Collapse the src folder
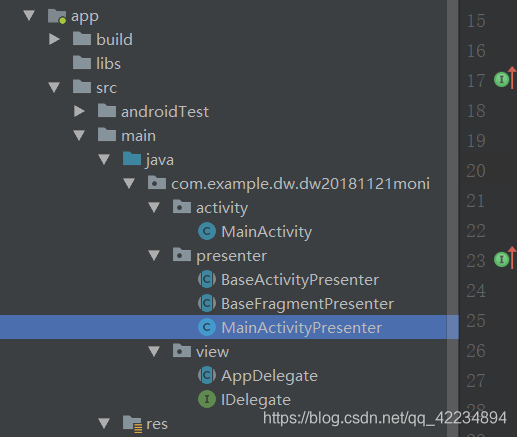This screenshot has width=517, height=437. pyautogui.click(x=54, y=88)
